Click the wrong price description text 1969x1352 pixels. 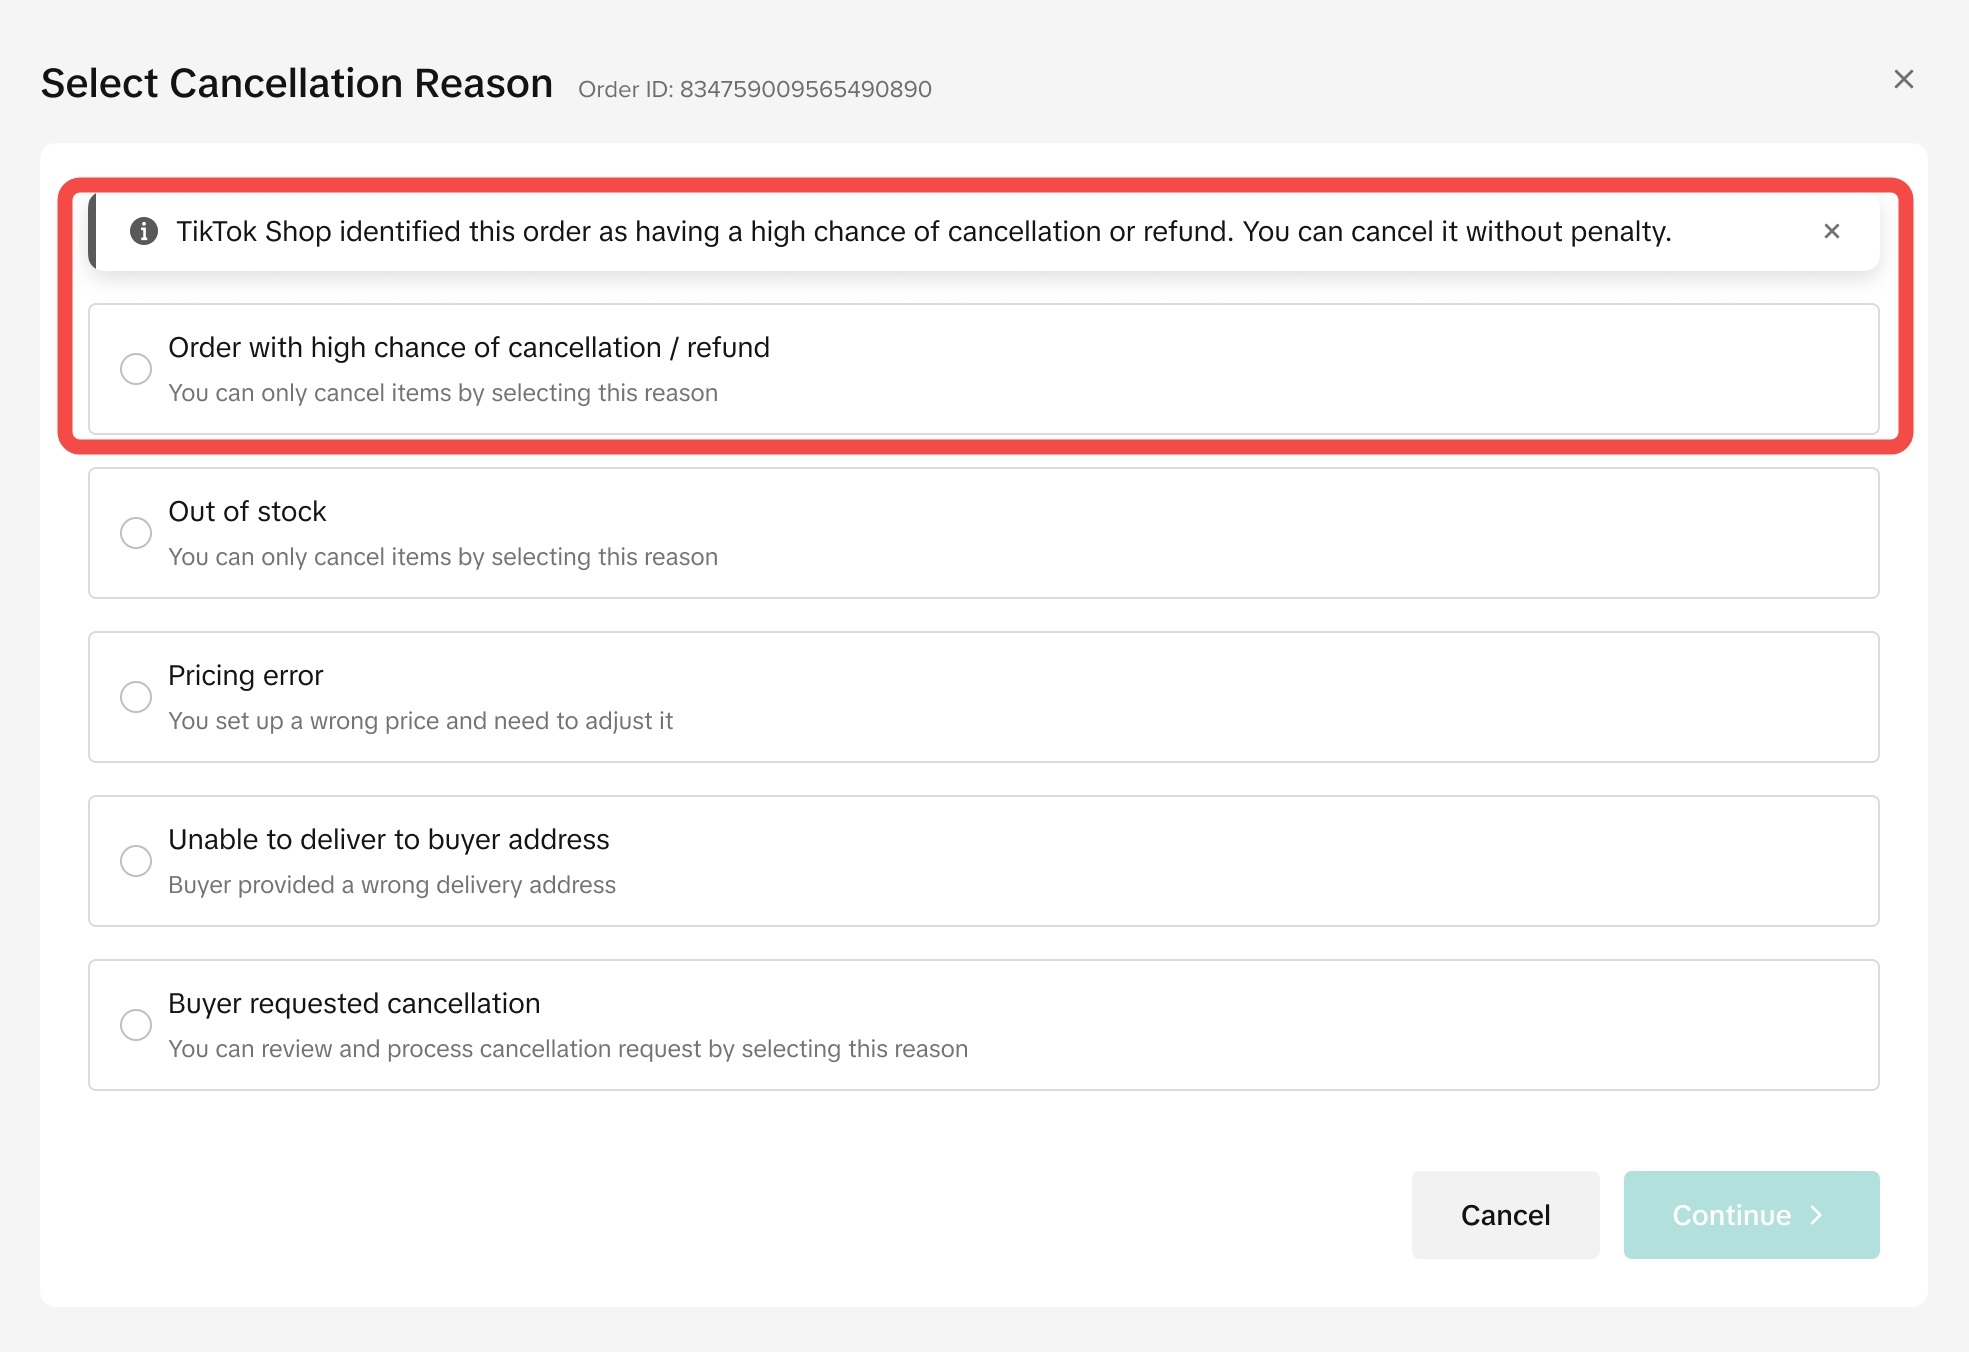click(x=420, y=721)
